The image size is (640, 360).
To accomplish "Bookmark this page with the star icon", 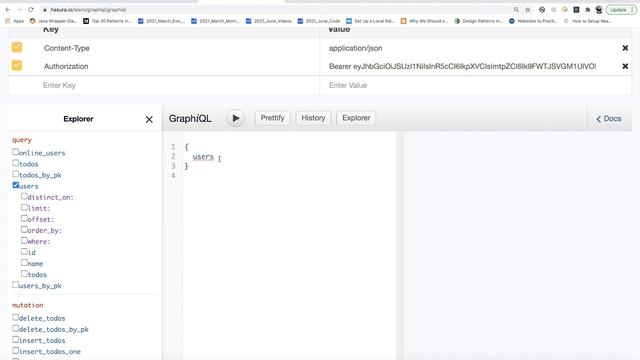I will click(x=528, y=10).
